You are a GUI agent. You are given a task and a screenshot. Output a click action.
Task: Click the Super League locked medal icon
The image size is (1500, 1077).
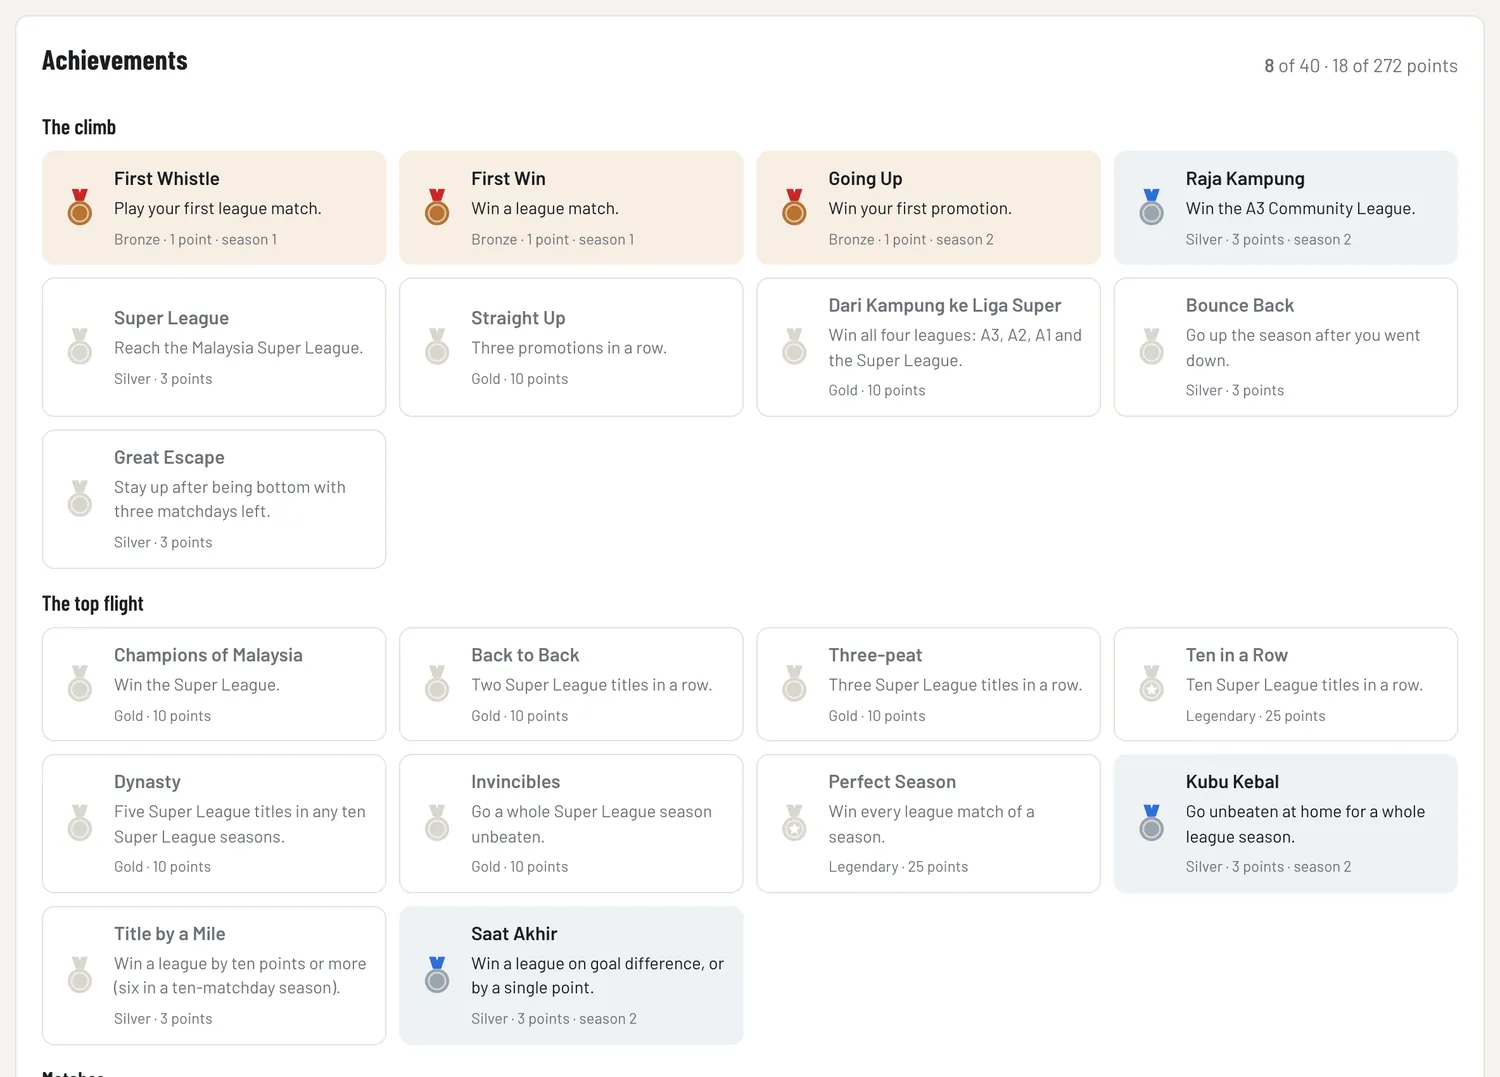[80, 347]
